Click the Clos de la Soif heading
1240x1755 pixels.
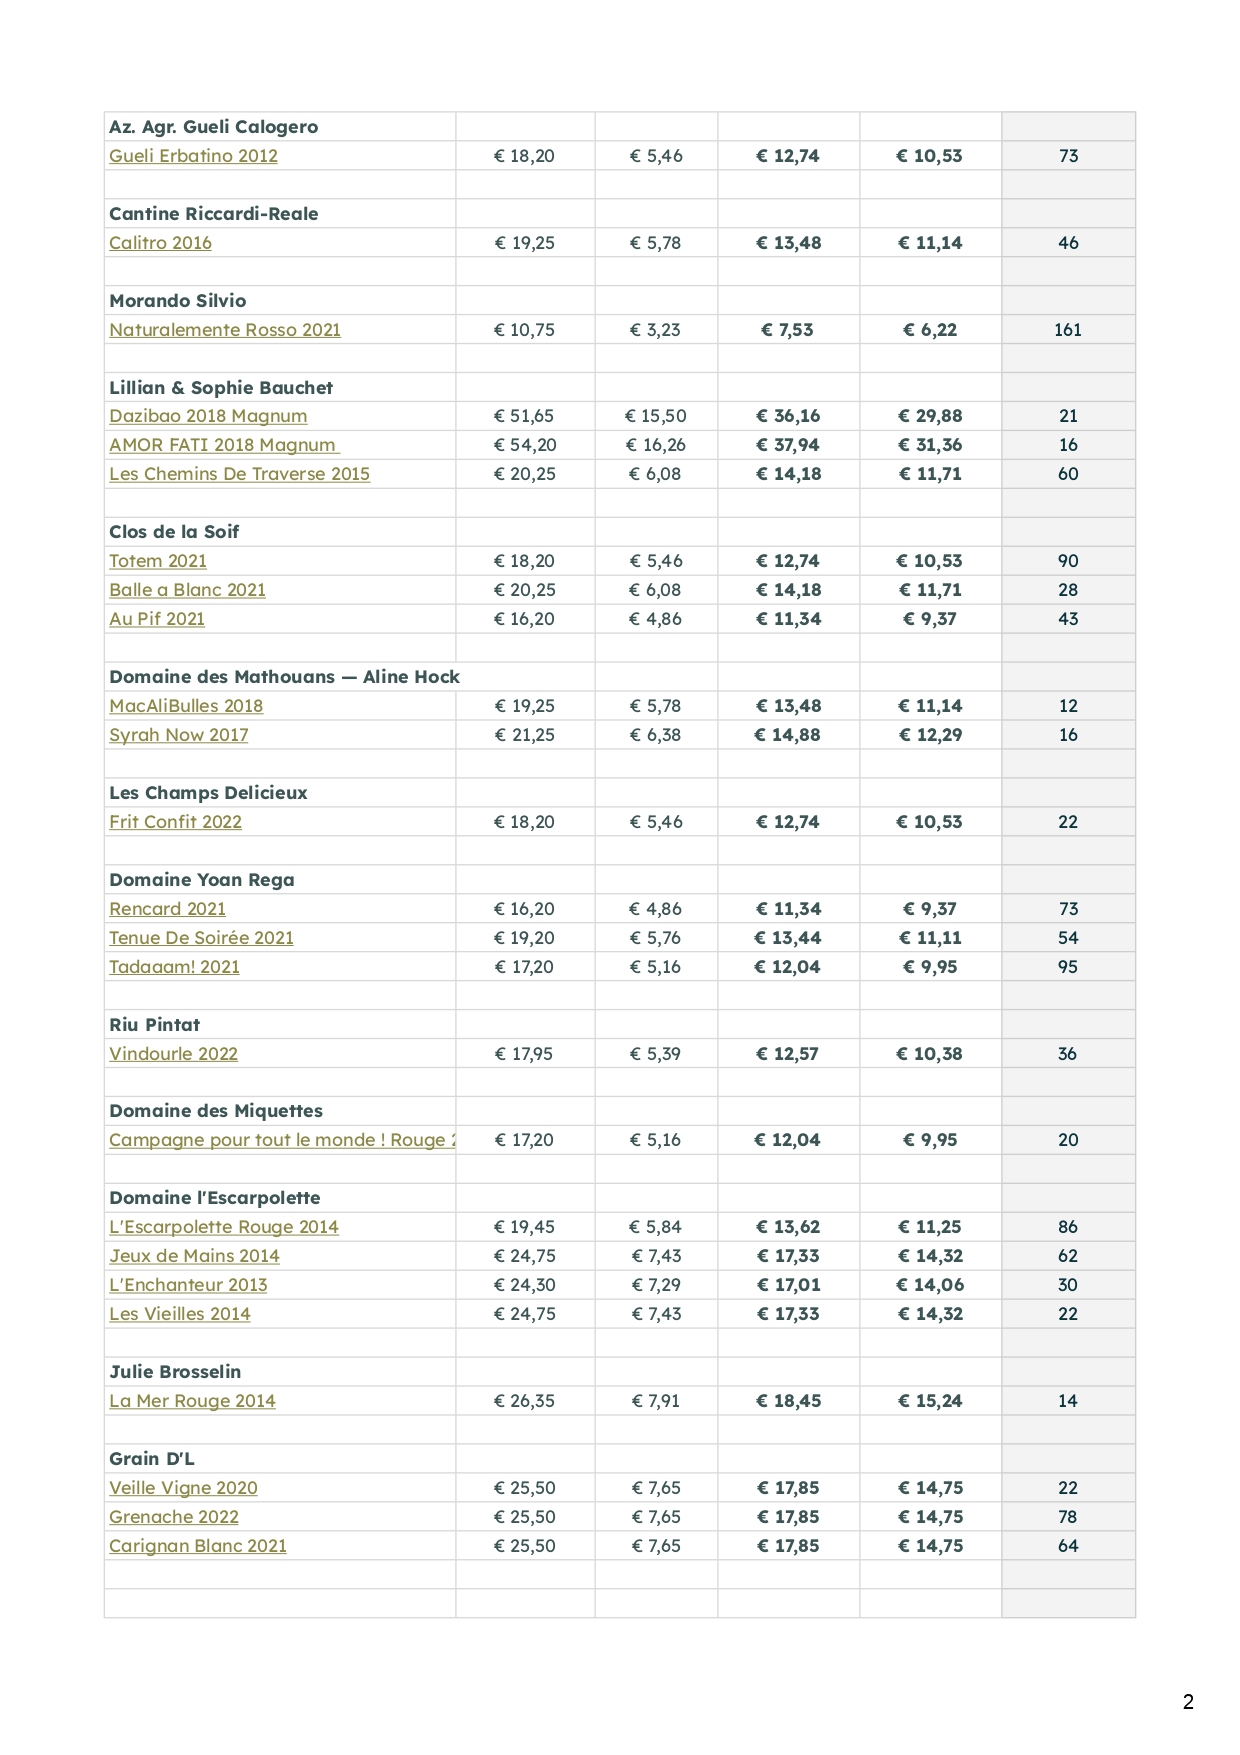click(174, 532)
